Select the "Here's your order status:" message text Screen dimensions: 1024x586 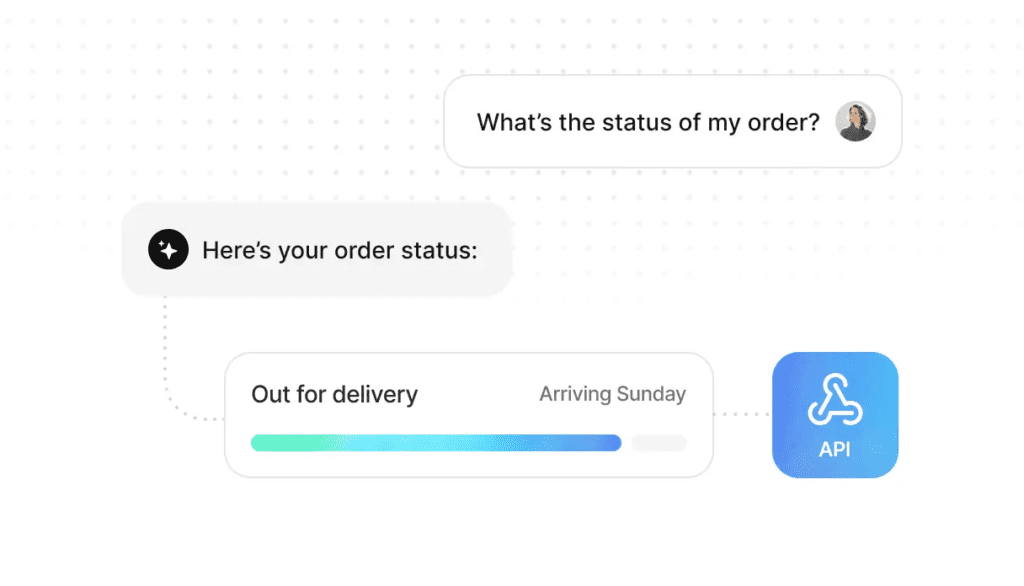pos(340,250)
